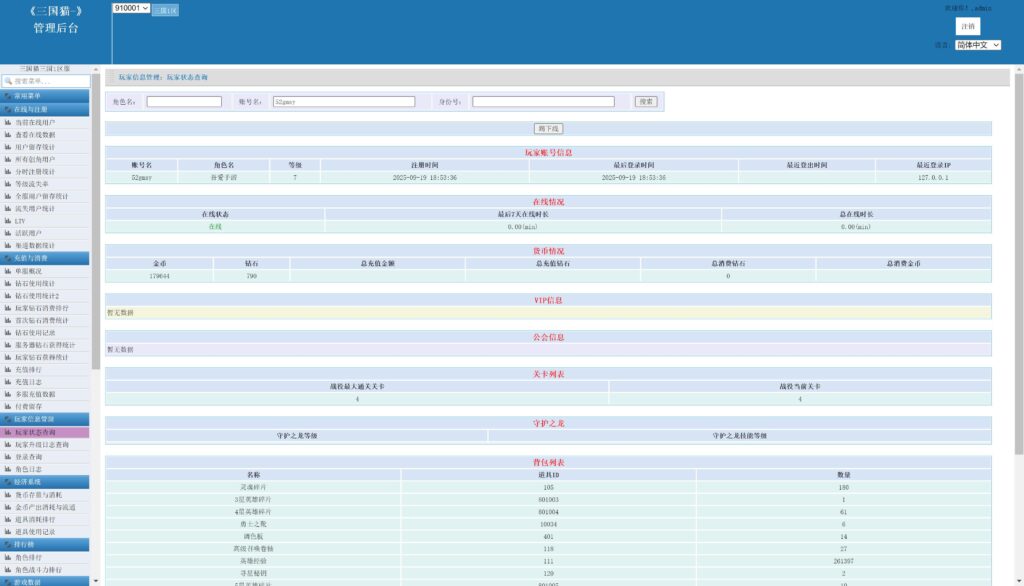Click the sidebar search menu box
Image resolution: width=1024 pixels, height=586 pixels.
(x=48, y=81)
